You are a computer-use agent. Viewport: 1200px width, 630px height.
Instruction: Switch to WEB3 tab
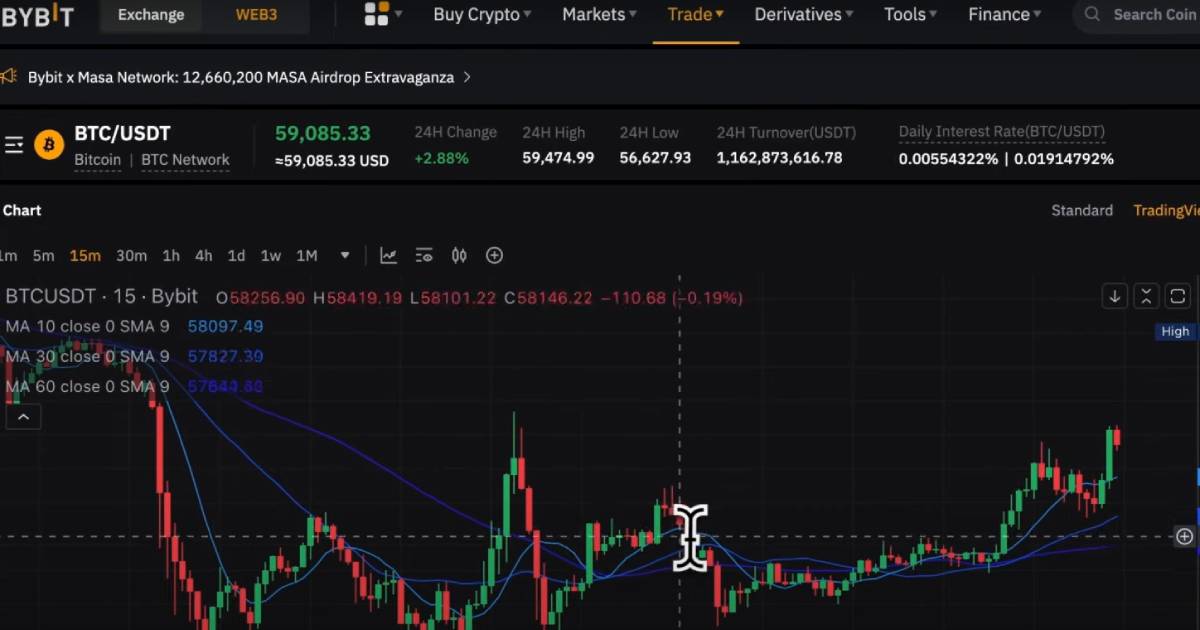coord(257,15)
